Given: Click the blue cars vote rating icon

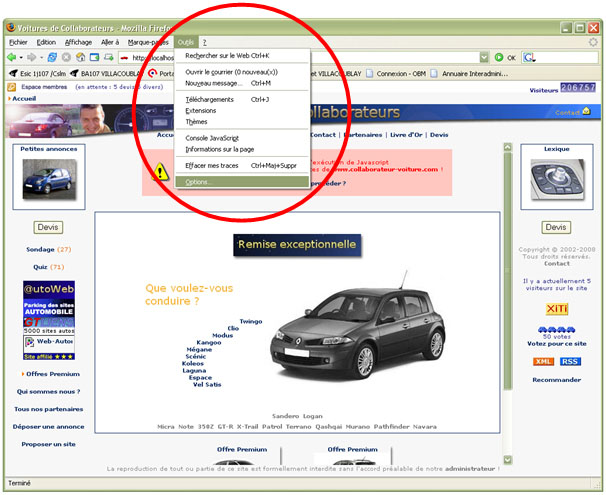Looking at the screenshot, I should pyautogui.click(x=557, y=330).
